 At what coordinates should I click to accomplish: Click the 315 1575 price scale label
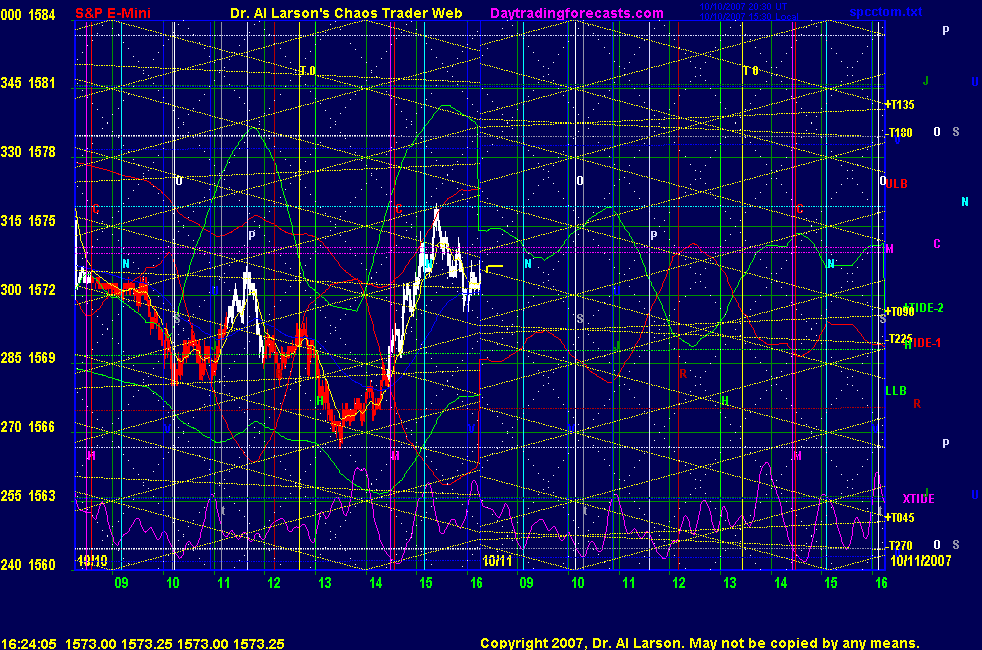coord(28,220)
